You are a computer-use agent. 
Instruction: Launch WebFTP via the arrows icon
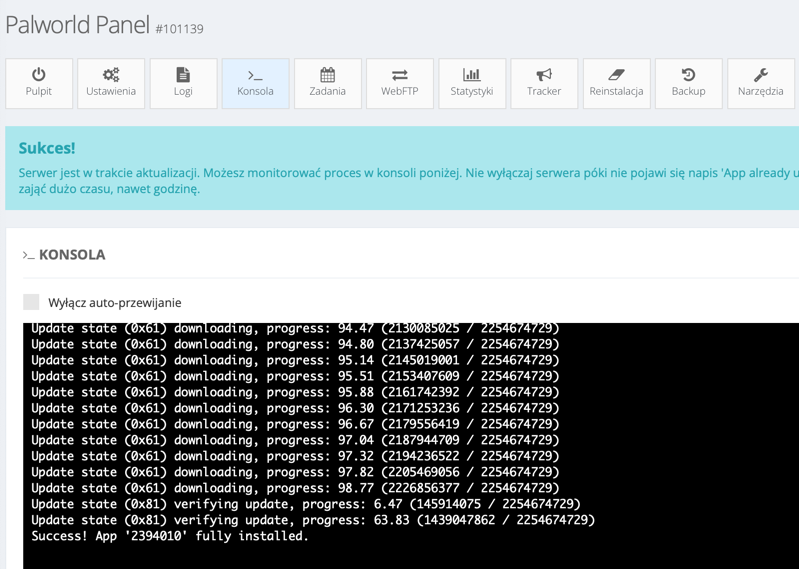coord(399,75)
